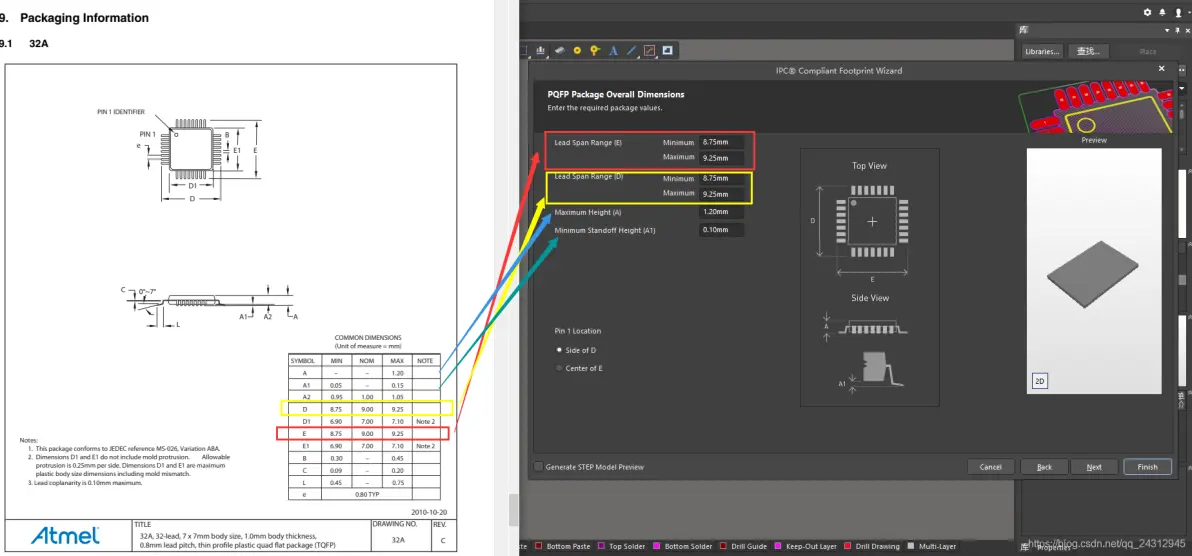This screenshot has width=1192, height=556.
Task: Choose the place pad circle tool
Action: [x=577, y=51]
